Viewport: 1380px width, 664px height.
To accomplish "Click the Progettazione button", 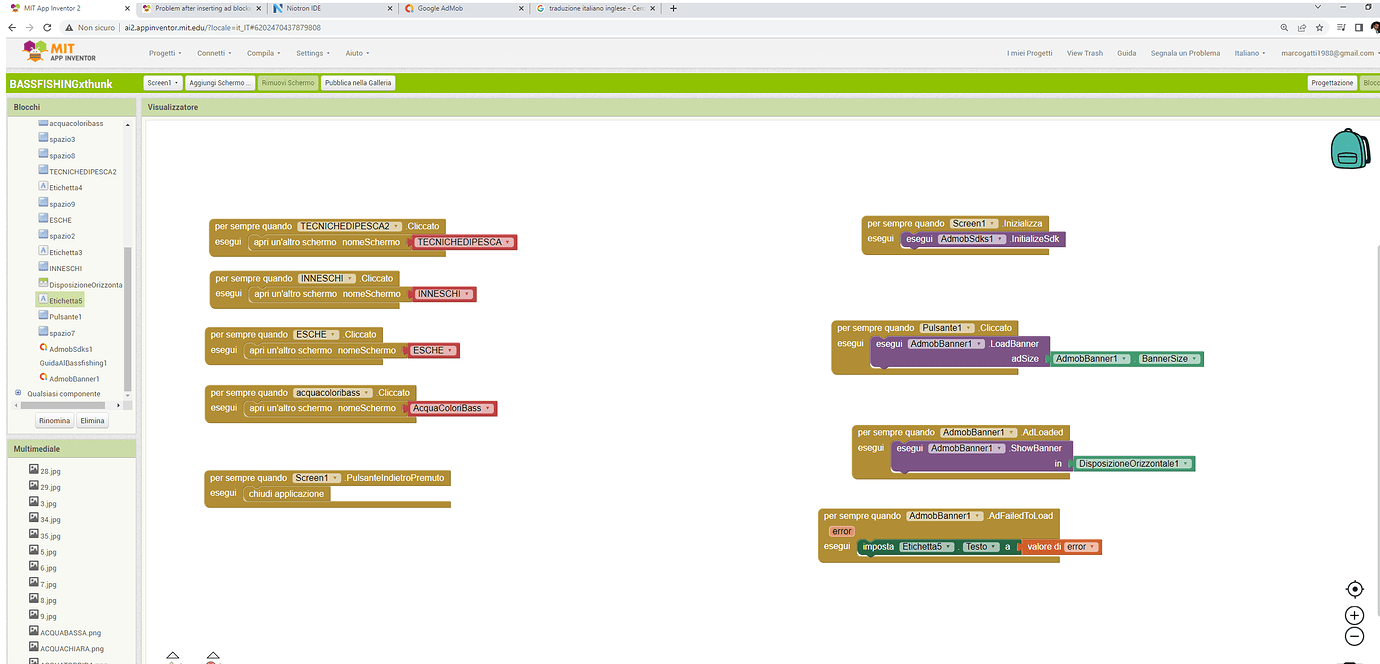I will (1332, 83).
